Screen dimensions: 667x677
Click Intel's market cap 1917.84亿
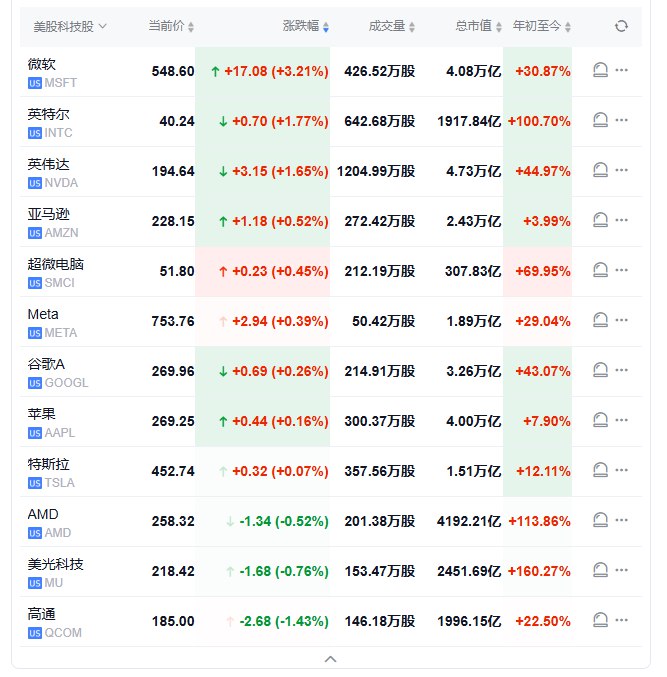pyautogui.click(x=469, y=121)
